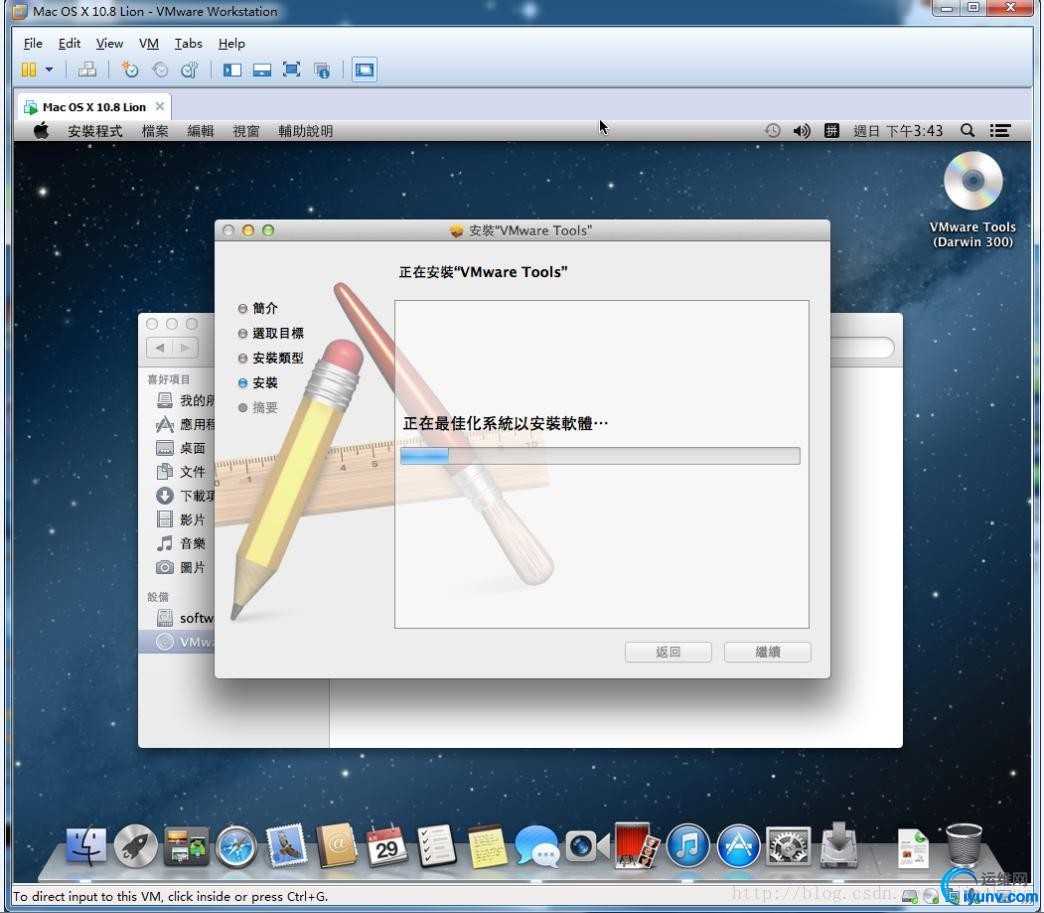Open the VMware Edit menu
The height and width of the screenshot is (913, 1044).
click(x=69, y=43)
